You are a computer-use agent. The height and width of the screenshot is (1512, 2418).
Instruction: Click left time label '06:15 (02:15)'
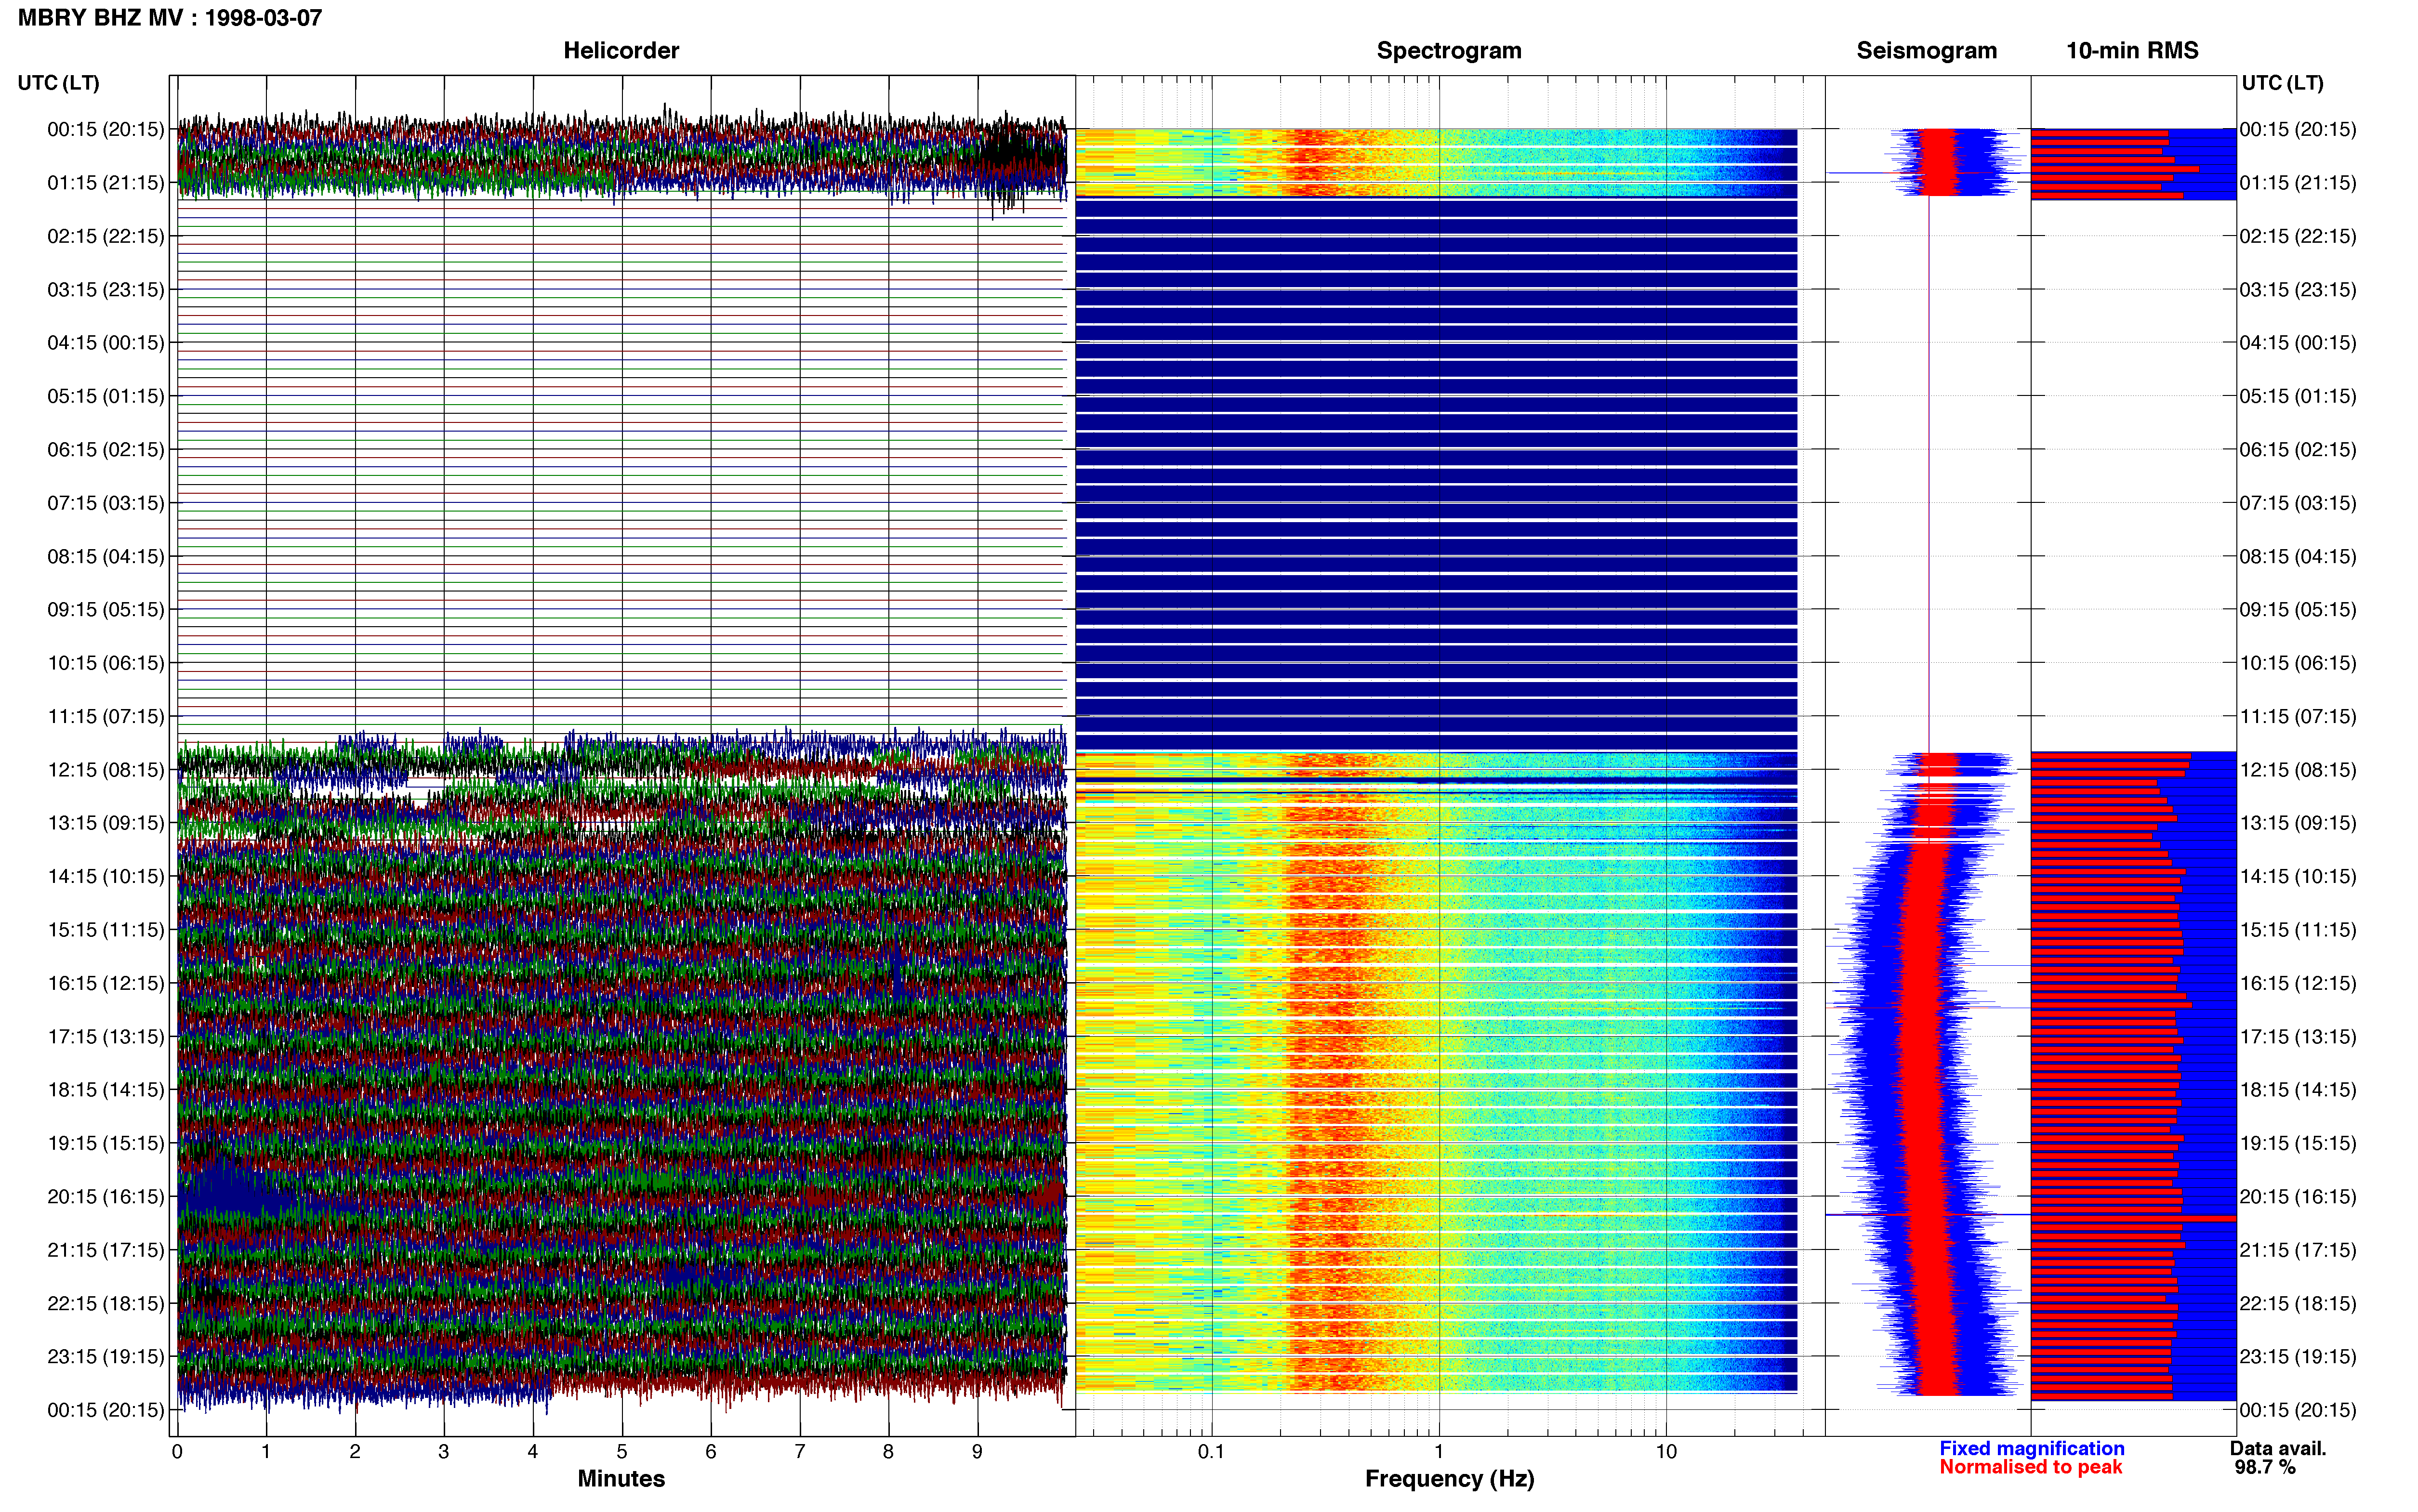tap(106, 450)
